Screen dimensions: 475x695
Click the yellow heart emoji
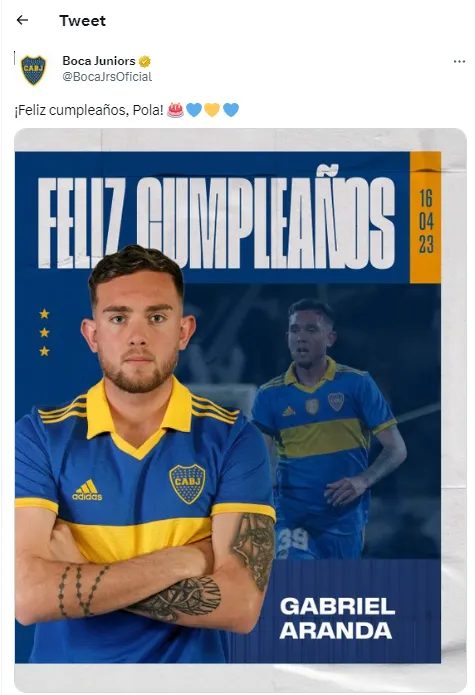coord(212,109)
